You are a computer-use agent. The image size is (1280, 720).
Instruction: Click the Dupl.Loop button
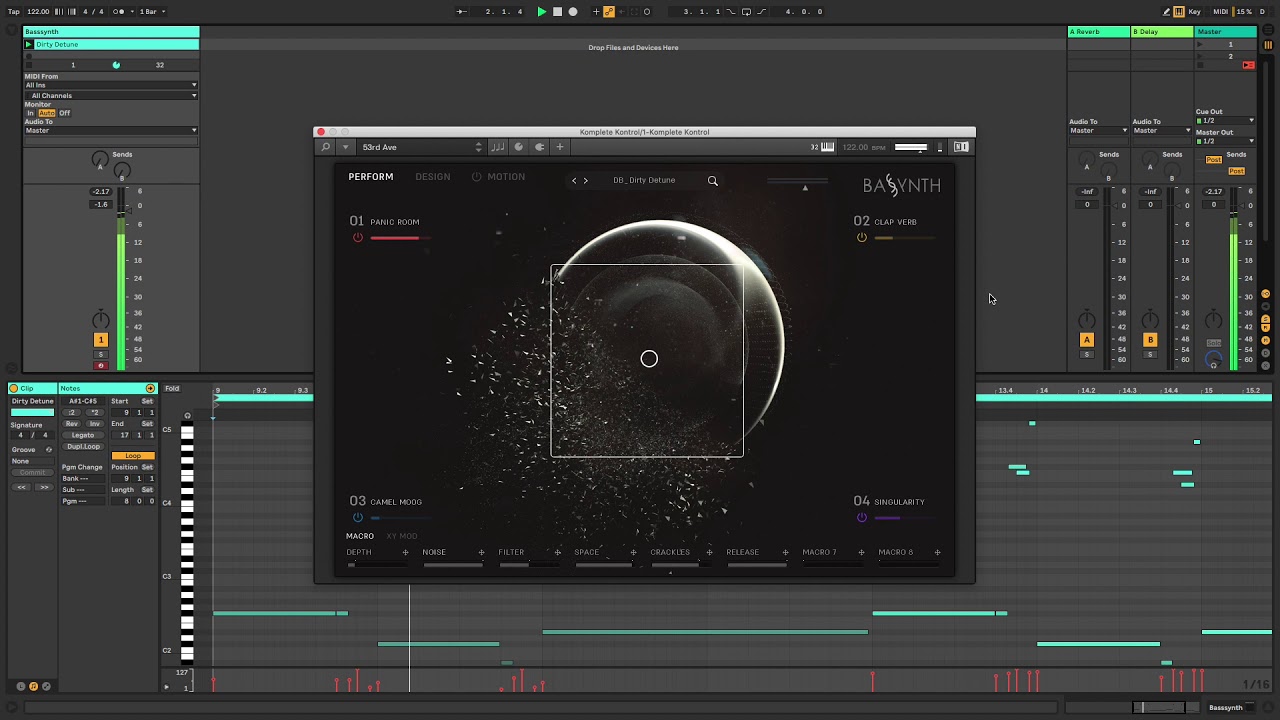tap(83, 446)
